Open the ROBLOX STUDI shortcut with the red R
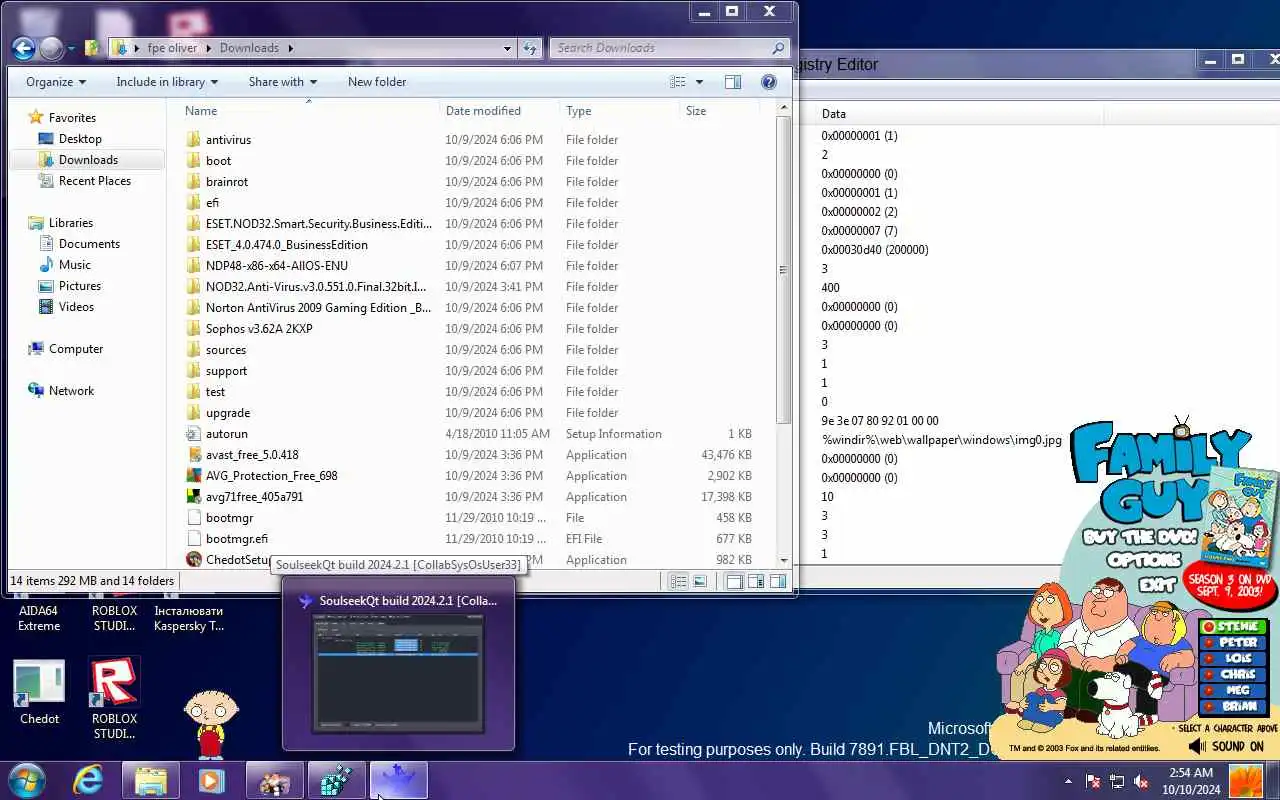This screenshot has height=800, width=1280. pyautogui.click(x=114, y=698)
